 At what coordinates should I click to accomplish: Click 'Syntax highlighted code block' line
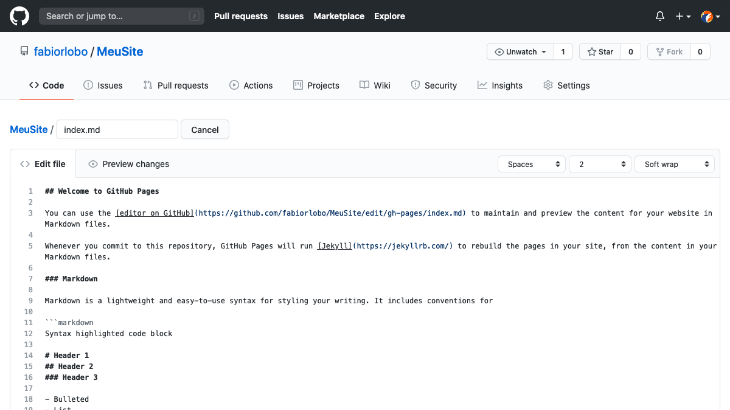[108, 334]
